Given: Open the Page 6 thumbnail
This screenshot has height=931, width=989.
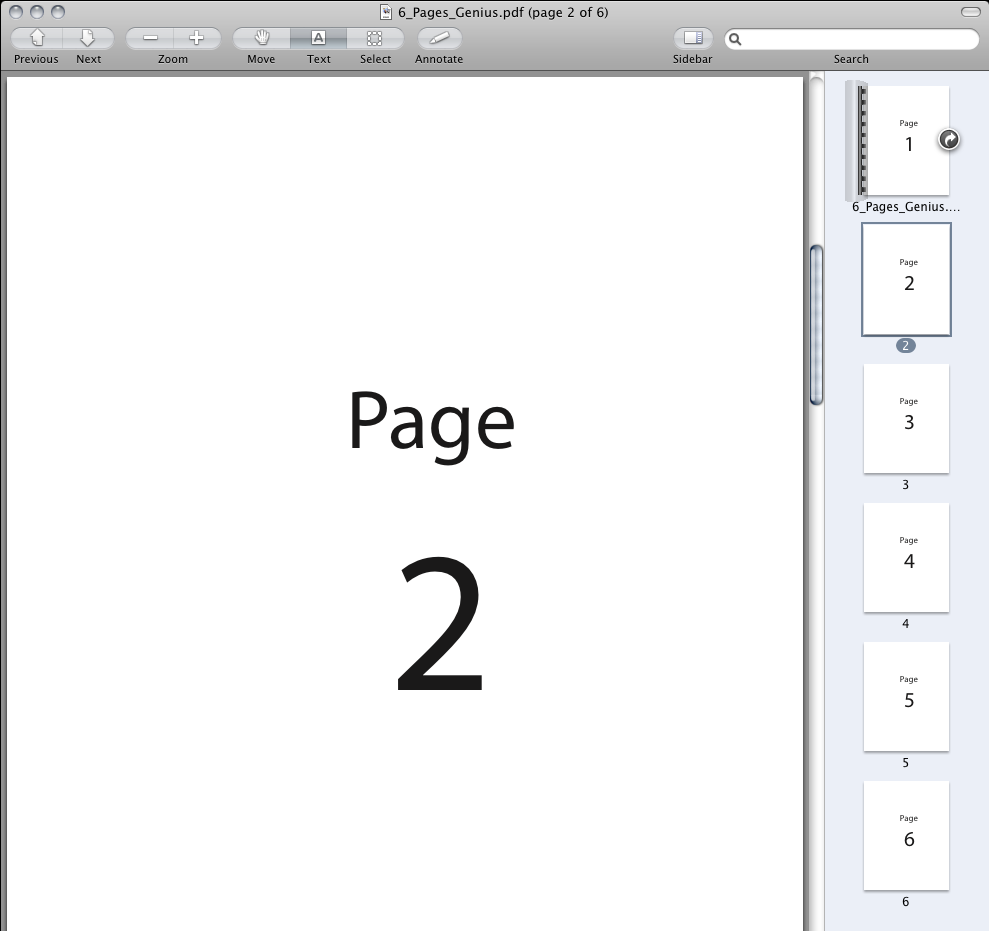Looking at the screenshot, I should [906, 836].
